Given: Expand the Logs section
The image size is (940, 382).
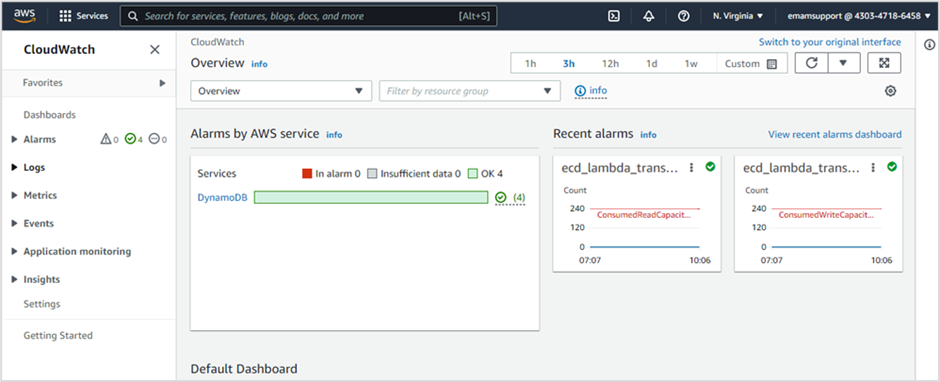Looking at the screenshot, I should [x=14, y=168].
